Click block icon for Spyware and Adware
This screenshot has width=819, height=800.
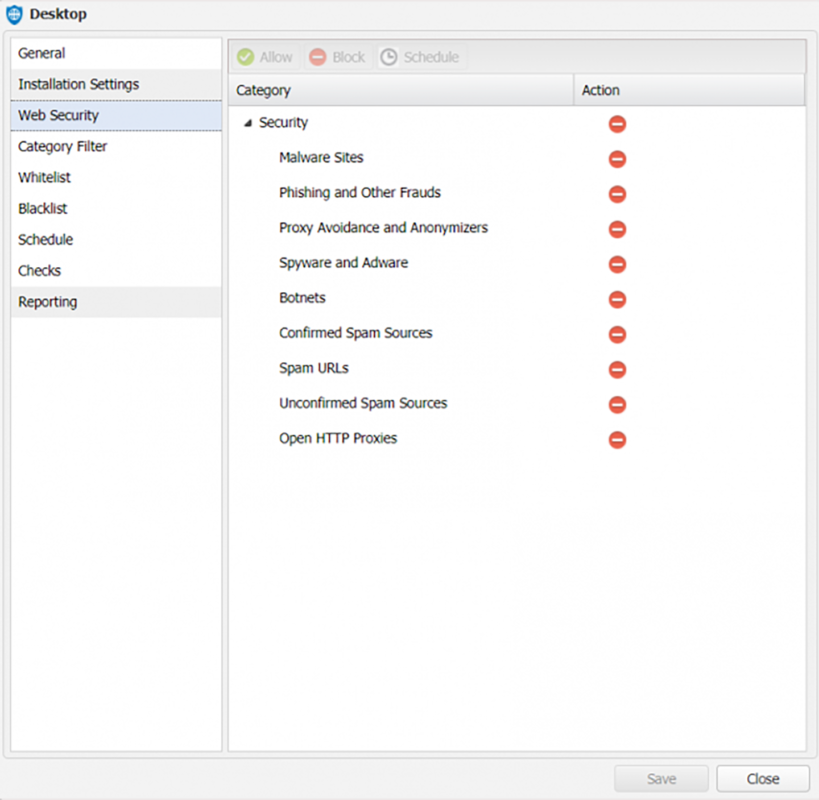[617, 264]
